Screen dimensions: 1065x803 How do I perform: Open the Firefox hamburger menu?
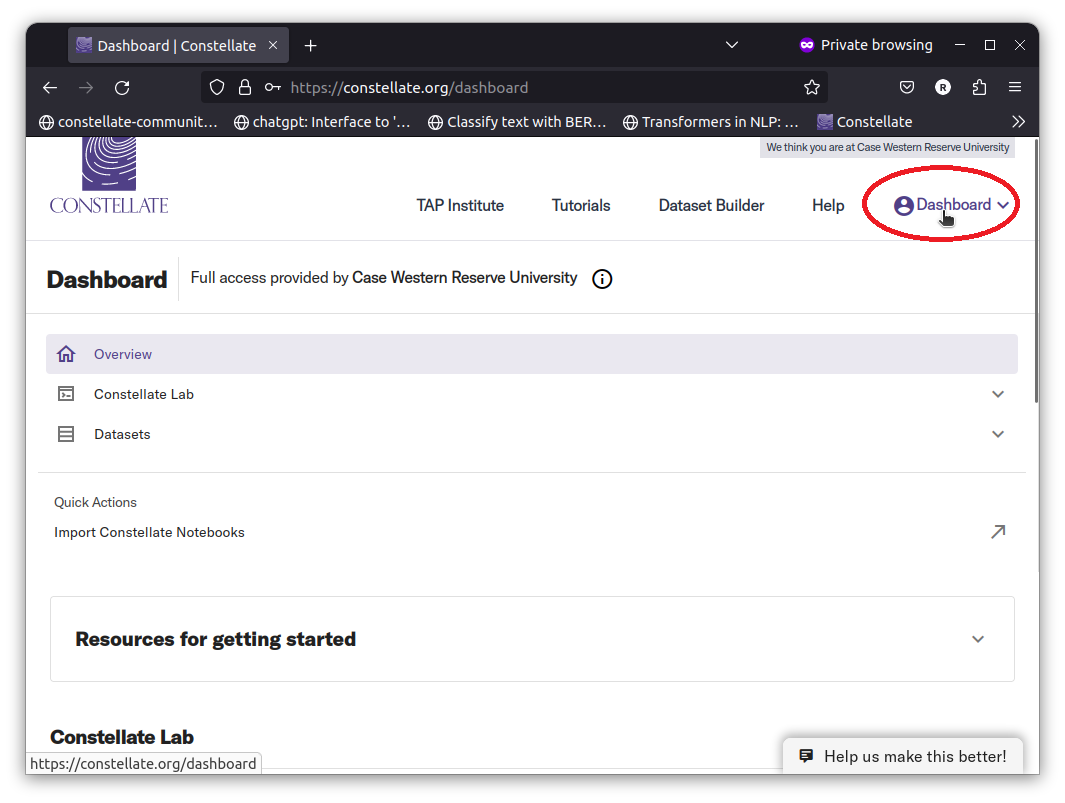(1015, 87)
